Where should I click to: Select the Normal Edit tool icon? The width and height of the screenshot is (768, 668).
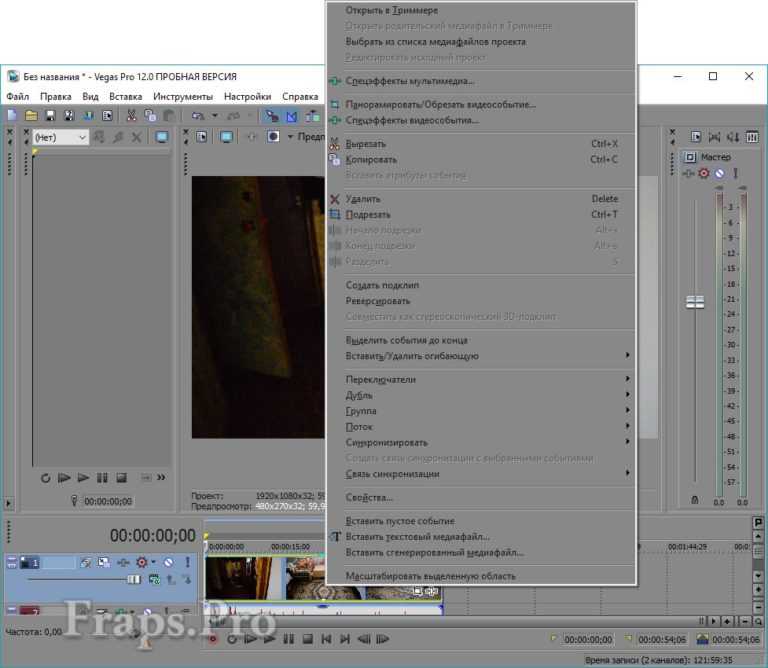pyautogui.click(x=272, y=116)
